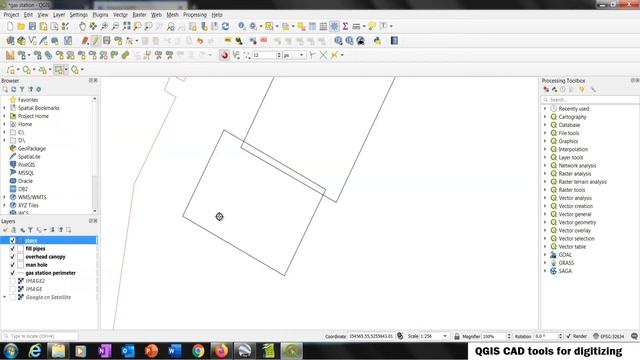This screenshot has height=360, width=640.
Task: Toggle visibility of the store layer
Action: click(x=12, y=240)
